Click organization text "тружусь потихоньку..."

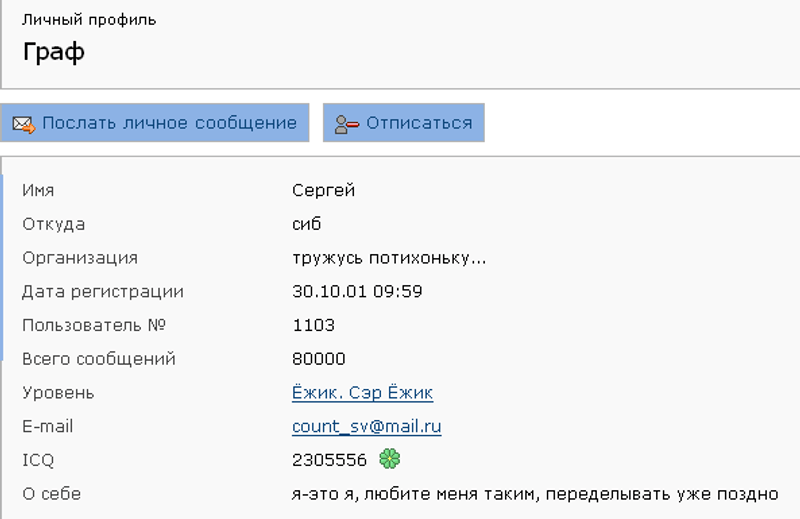(x=389, y=258)
